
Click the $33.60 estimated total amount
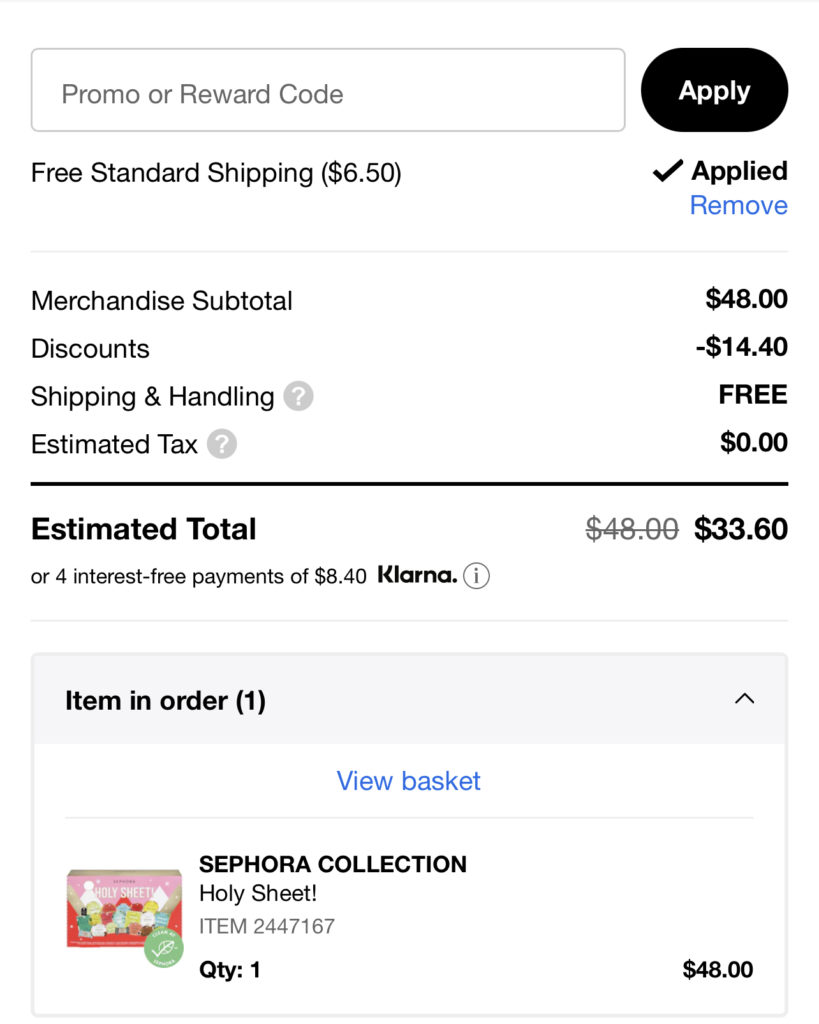740,529
